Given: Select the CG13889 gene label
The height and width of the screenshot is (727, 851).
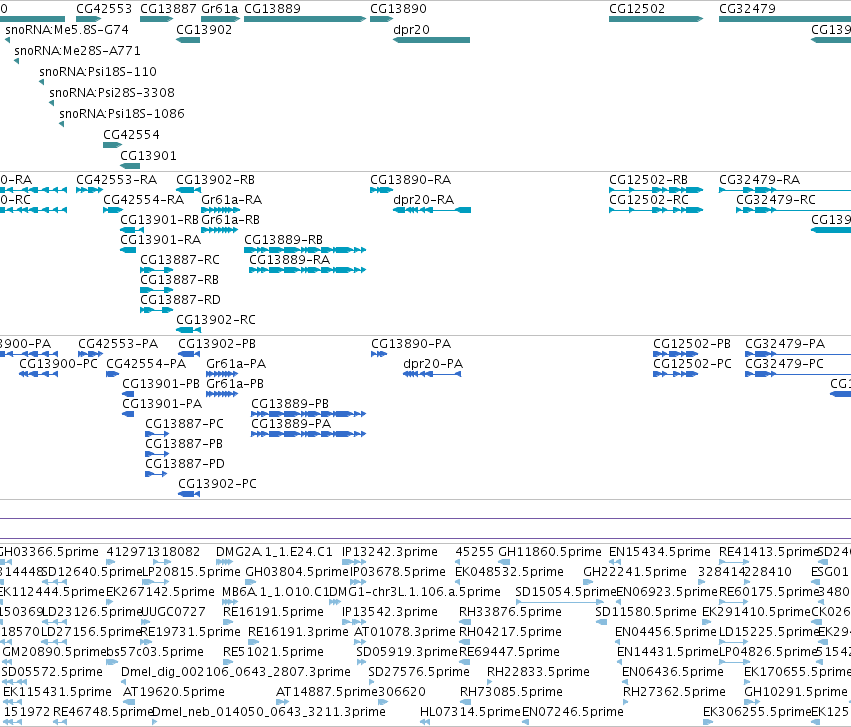Looking at the screenshot, I should coord(272,9).
